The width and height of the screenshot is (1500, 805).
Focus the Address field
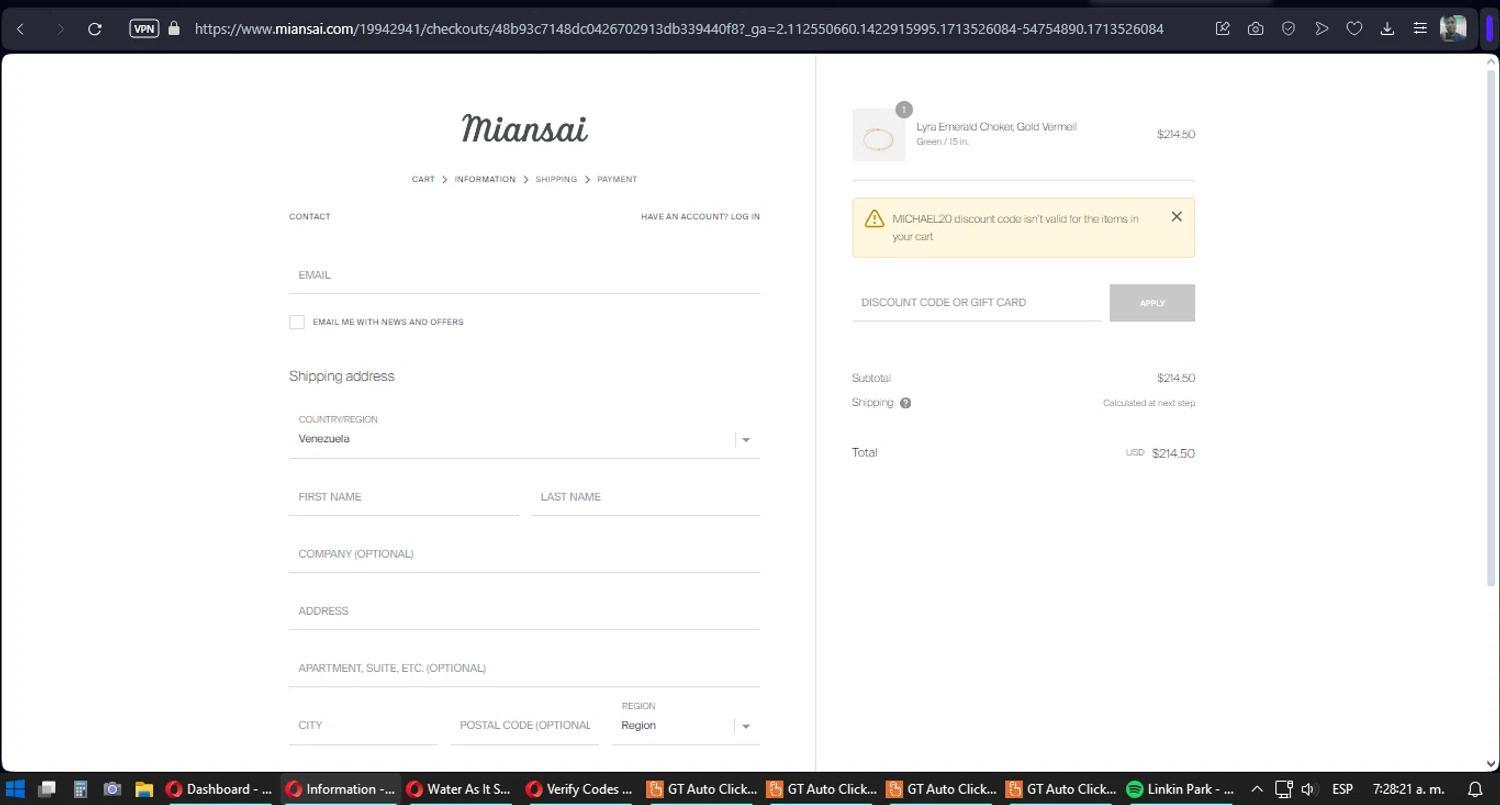click(x=524, y=611)
